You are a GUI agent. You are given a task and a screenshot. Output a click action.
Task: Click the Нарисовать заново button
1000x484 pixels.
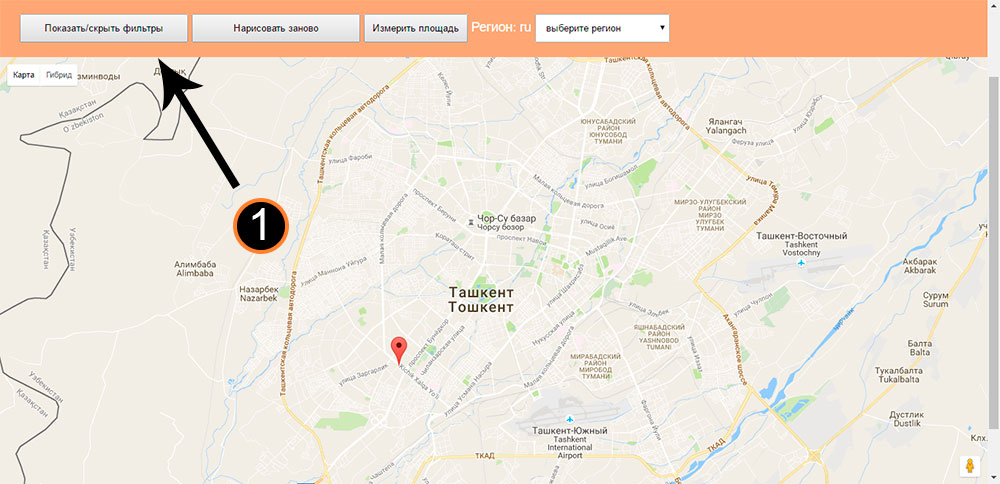276,28
